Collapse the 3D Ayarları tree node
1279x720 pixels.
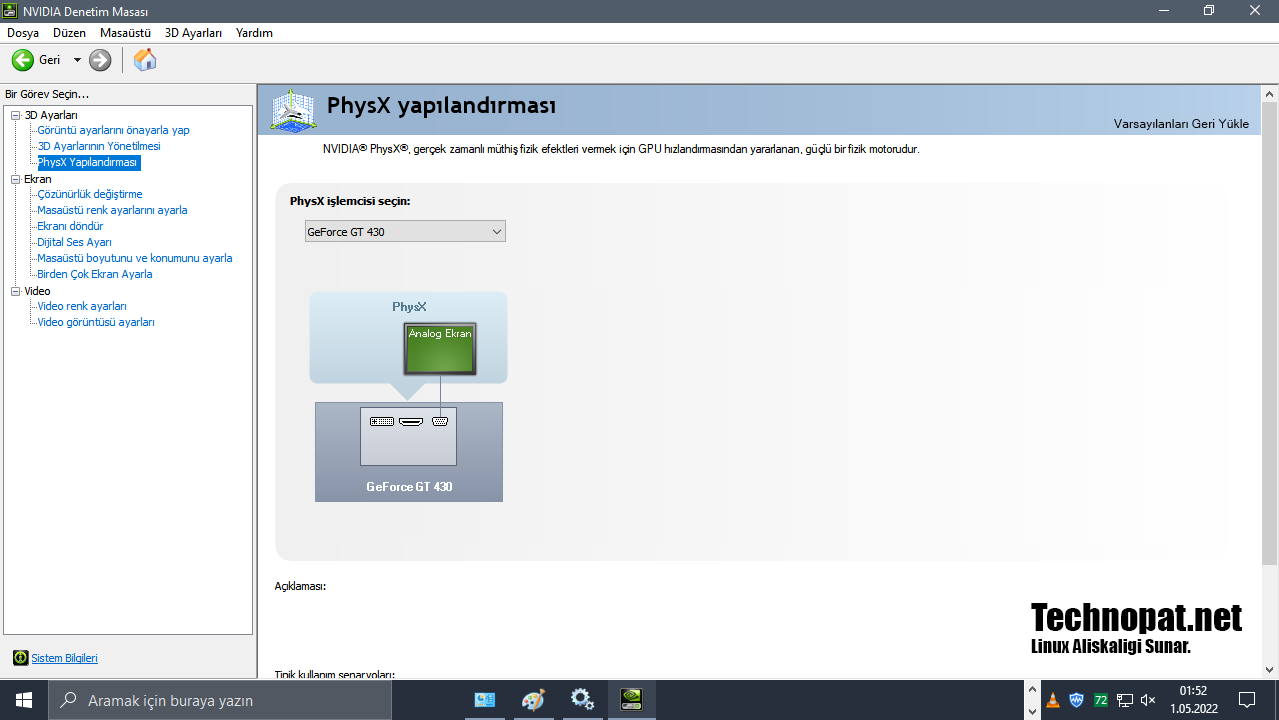point(15,115)
